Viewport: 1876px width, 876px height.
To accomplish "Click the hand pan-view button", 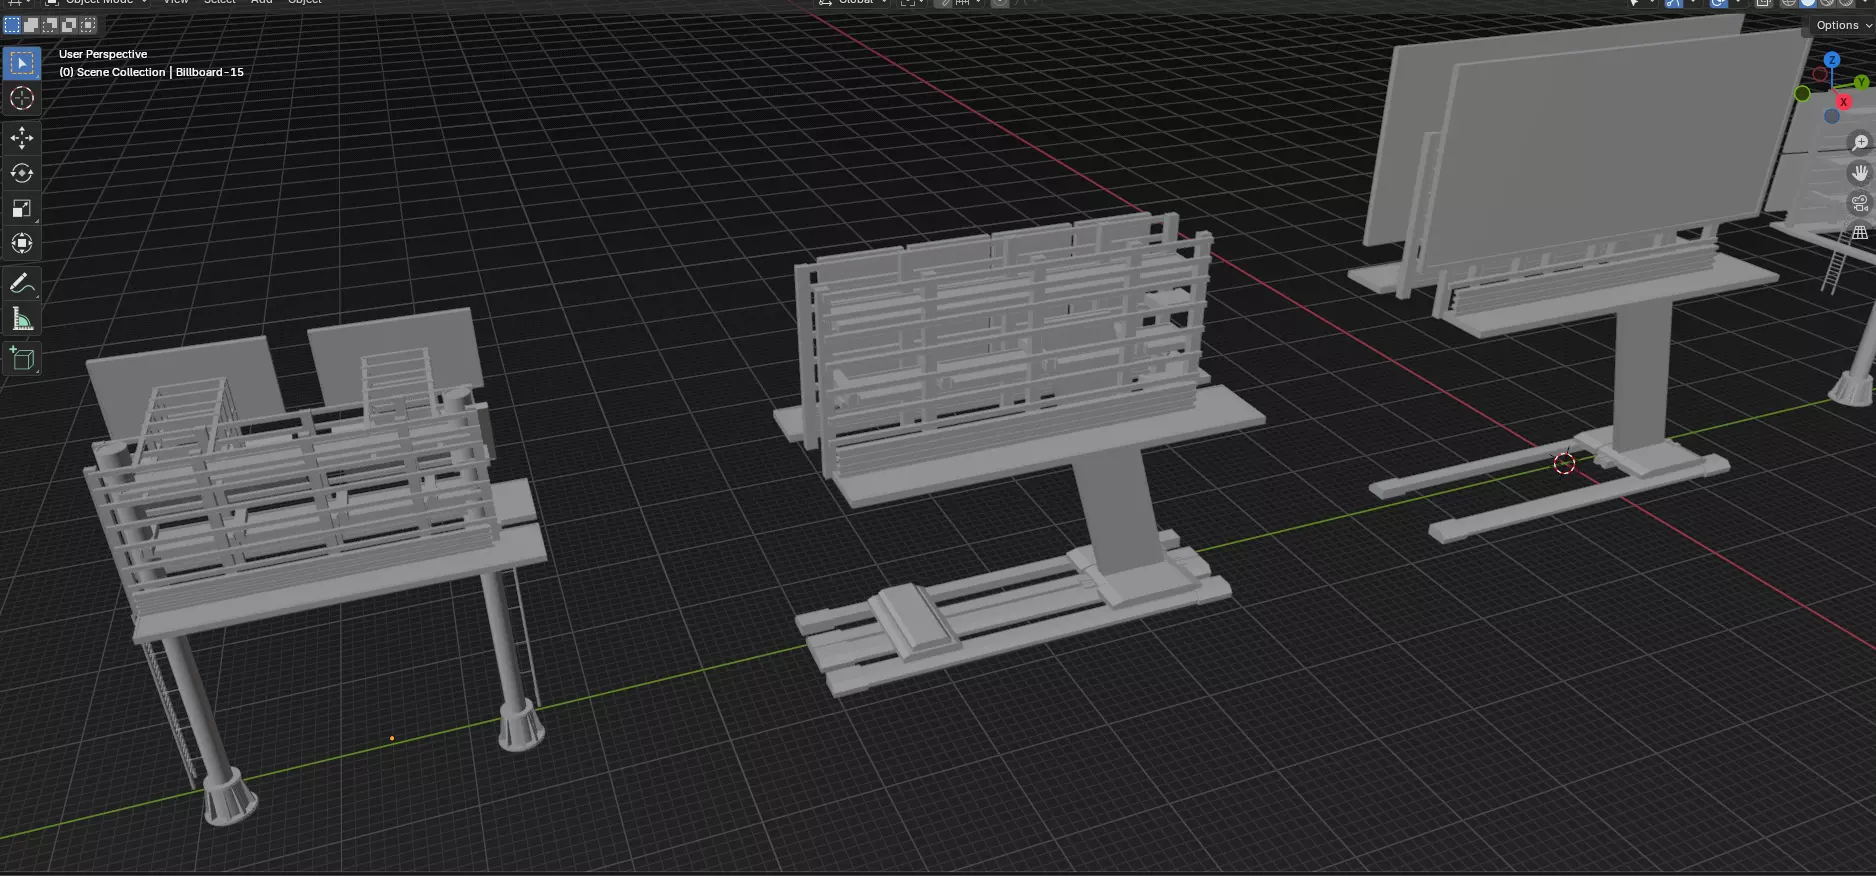I will (1860, 173).
